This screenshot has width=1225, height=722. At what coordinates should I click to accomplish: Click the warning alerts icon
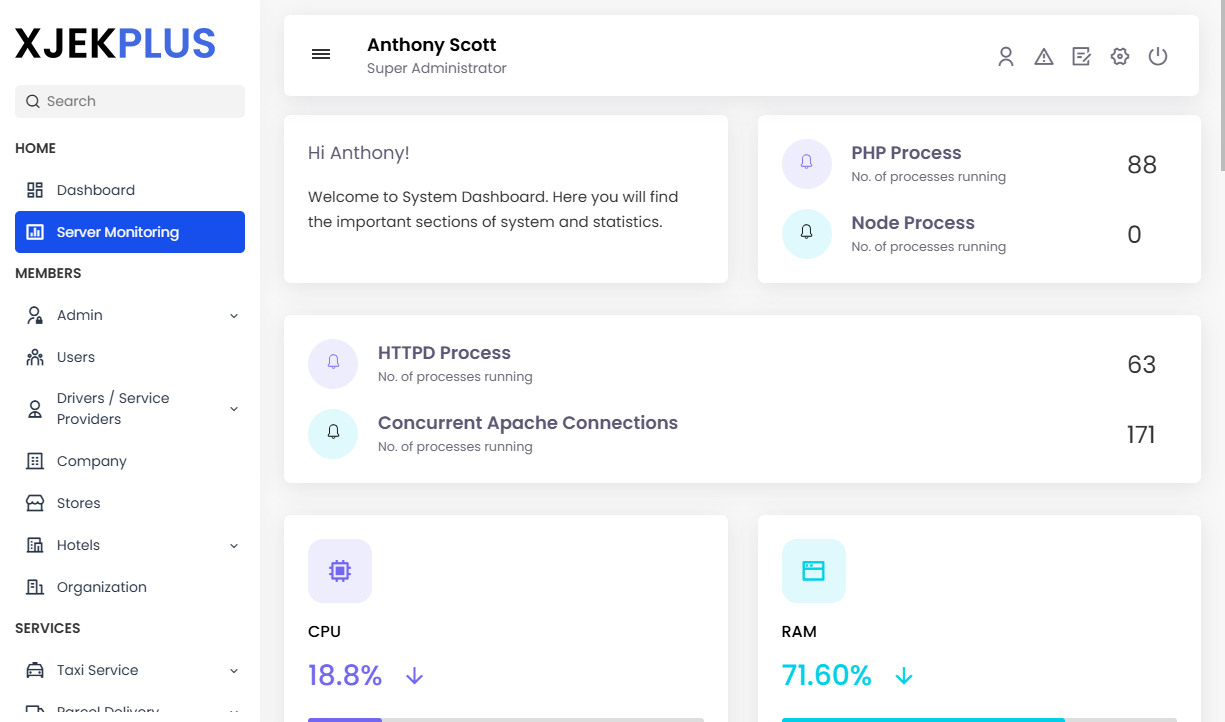[1043, 56]
